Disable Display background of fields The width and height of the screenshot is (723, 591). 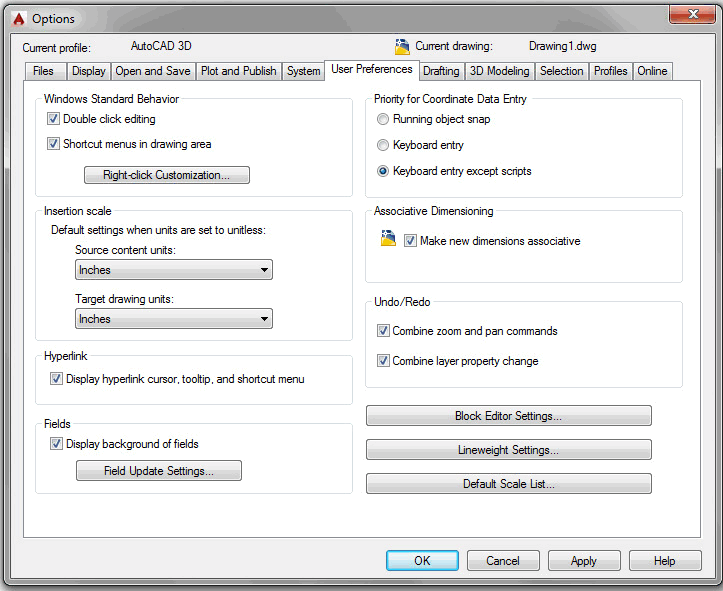point(57,444)
